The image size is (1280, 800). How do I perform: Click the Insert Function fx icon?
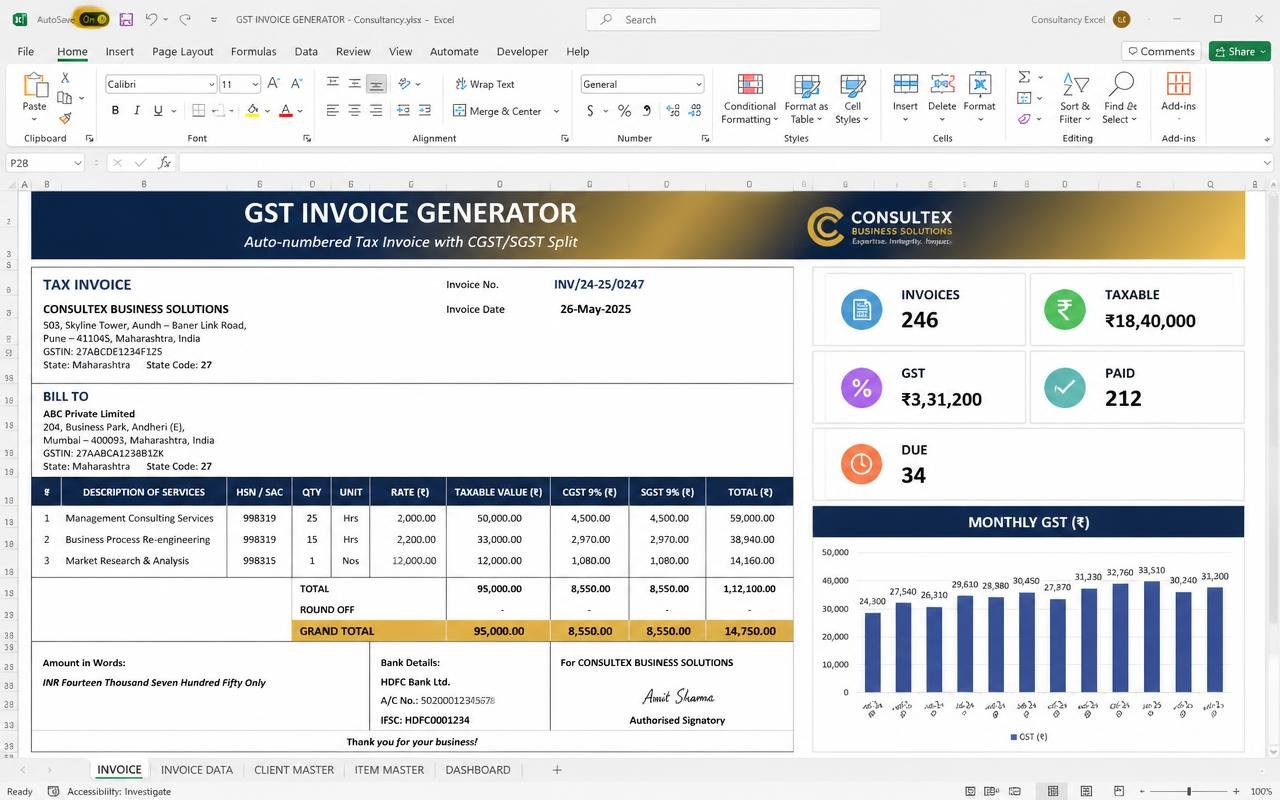click(165, 163)
